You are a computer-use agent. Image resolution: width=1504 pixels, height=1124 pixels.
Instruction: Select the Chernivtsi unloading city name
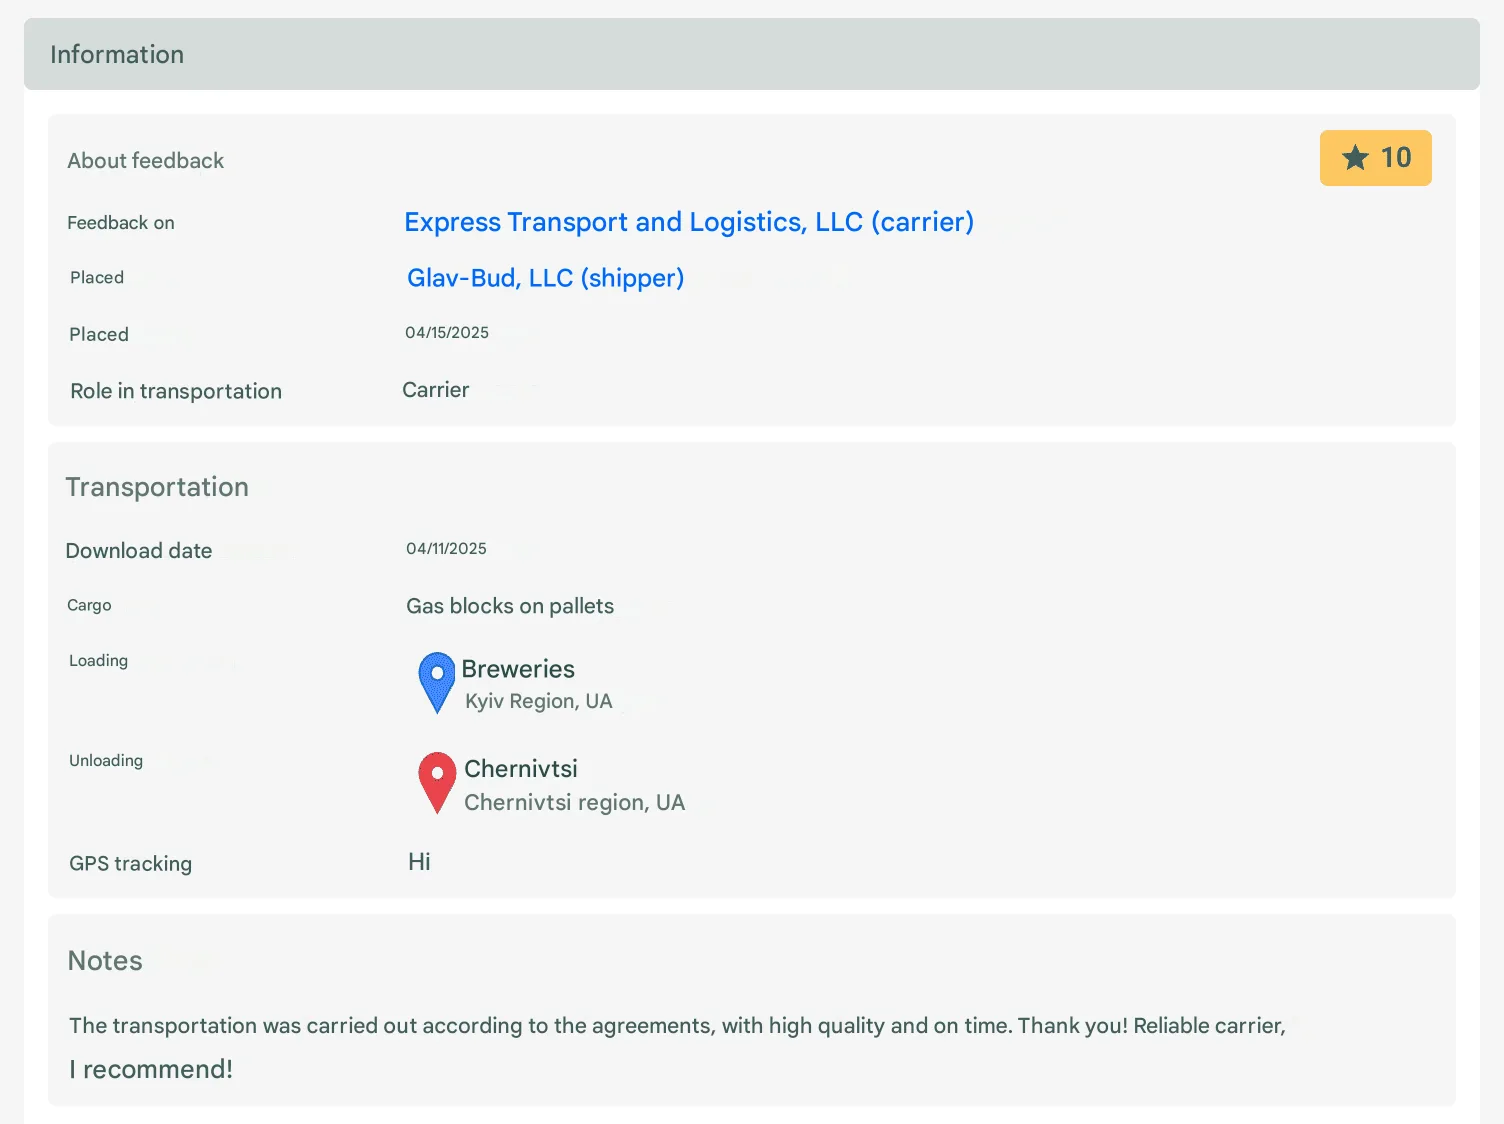coord(521,769)
